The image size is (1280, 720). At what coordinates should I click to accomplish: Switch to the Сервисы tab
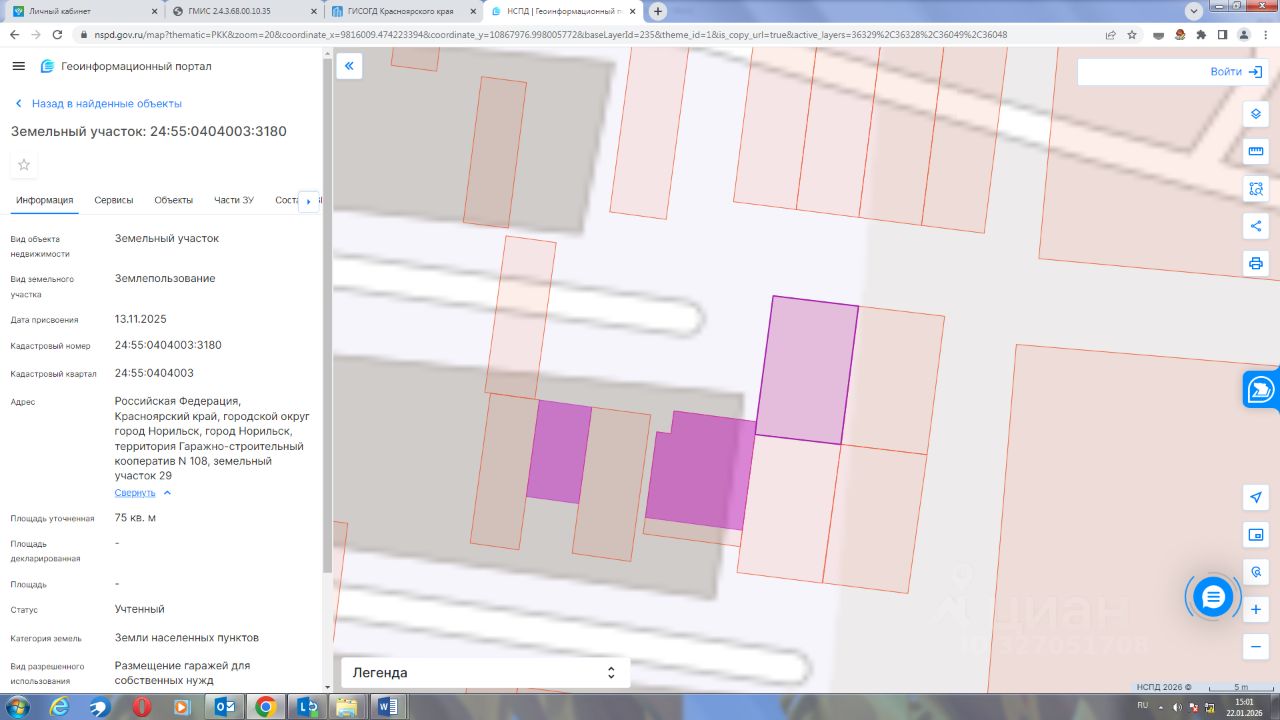pos(114,200)
